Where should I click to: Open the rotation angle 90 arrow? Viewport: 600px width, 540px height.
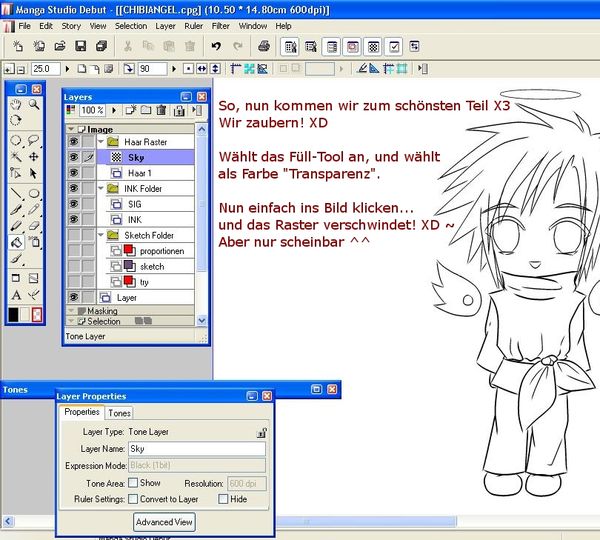174,69
